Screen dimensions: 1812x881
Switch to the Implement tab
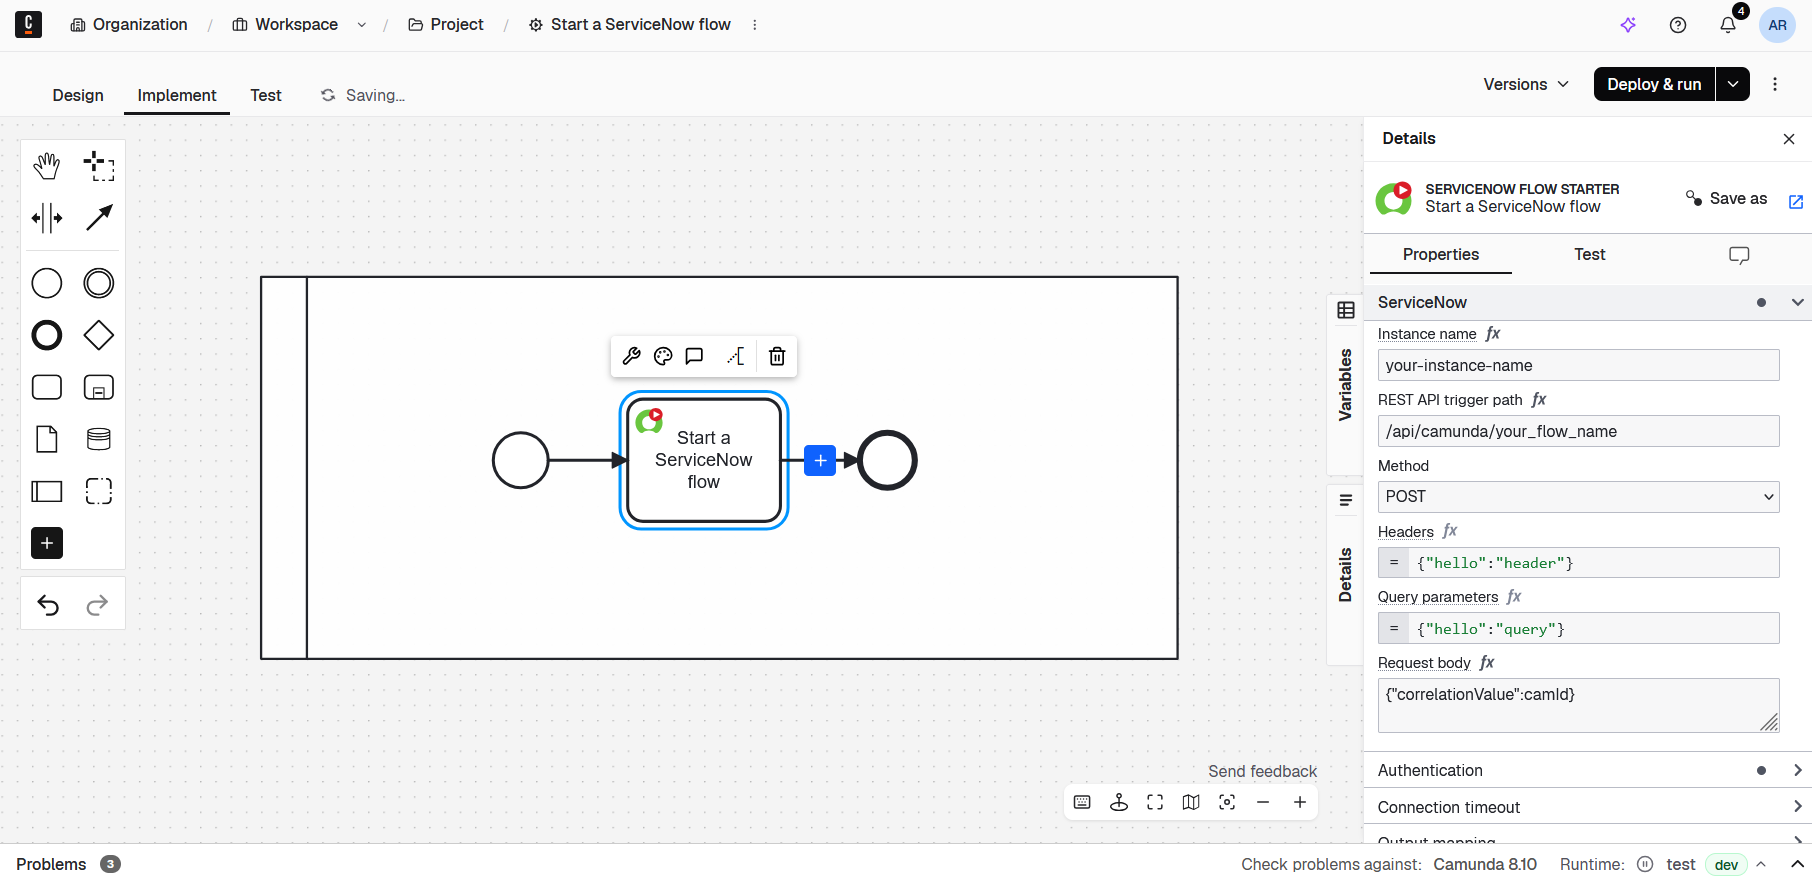tap(177, 95)
